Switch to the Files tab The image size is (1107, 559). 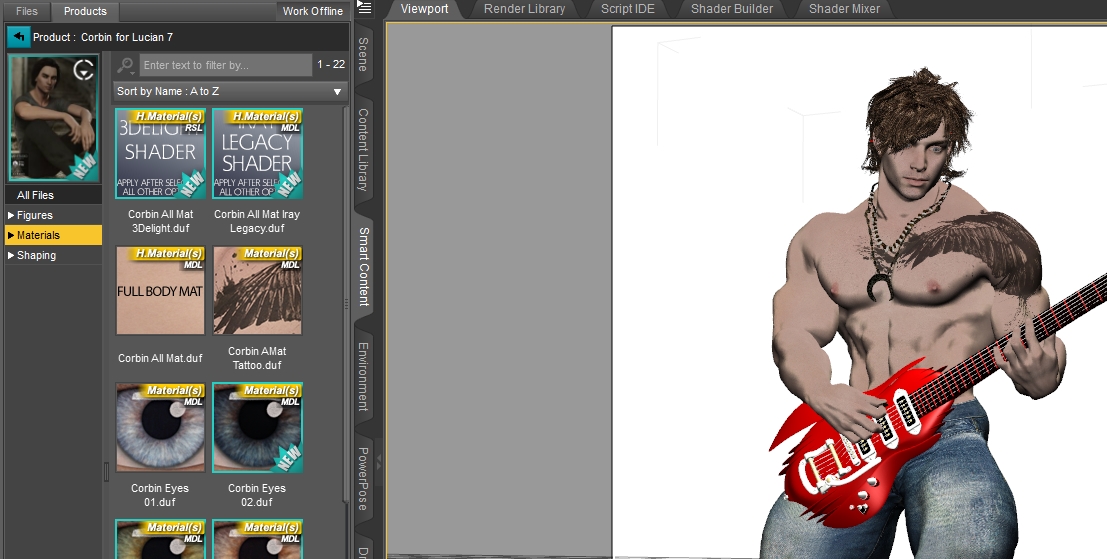point(27,11)
